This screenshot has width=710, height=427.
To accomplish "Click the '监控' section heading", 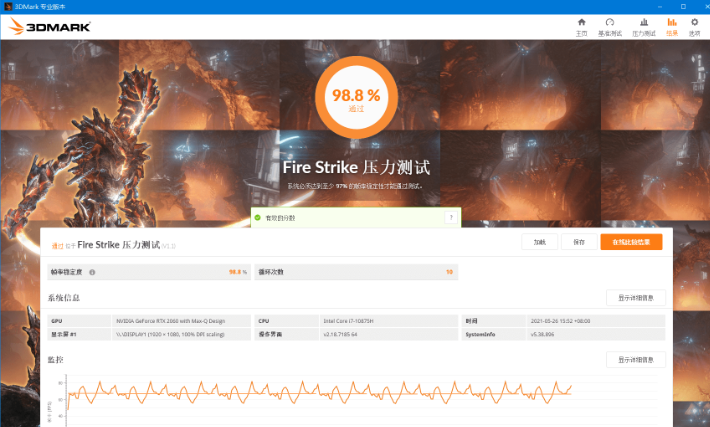I will tap(56, 360).
